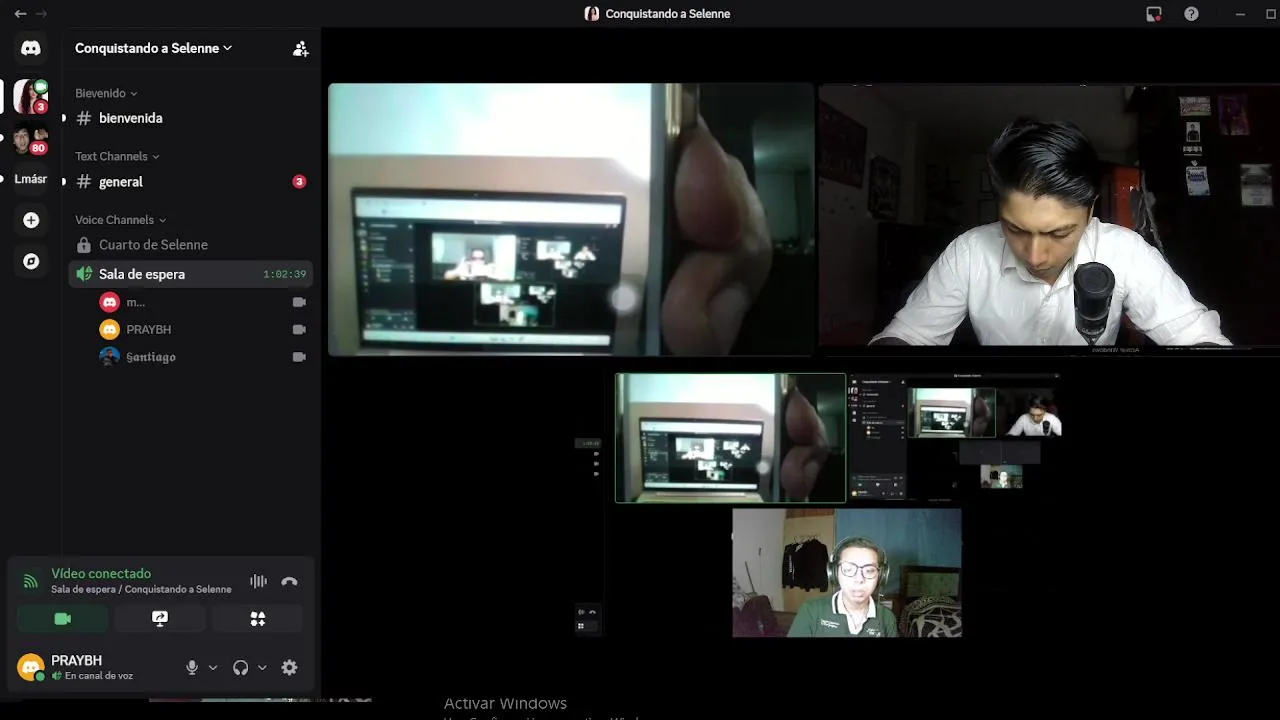Share your screen
Image resolution: width=1280 pixels, height=720 pixels.
[x=160, y=619]
